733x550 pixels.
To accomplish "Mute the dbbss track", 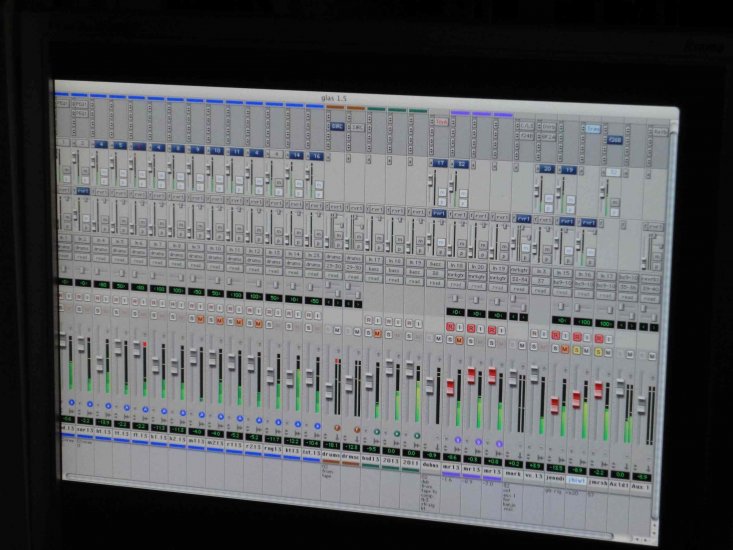I will click(438, 339).
